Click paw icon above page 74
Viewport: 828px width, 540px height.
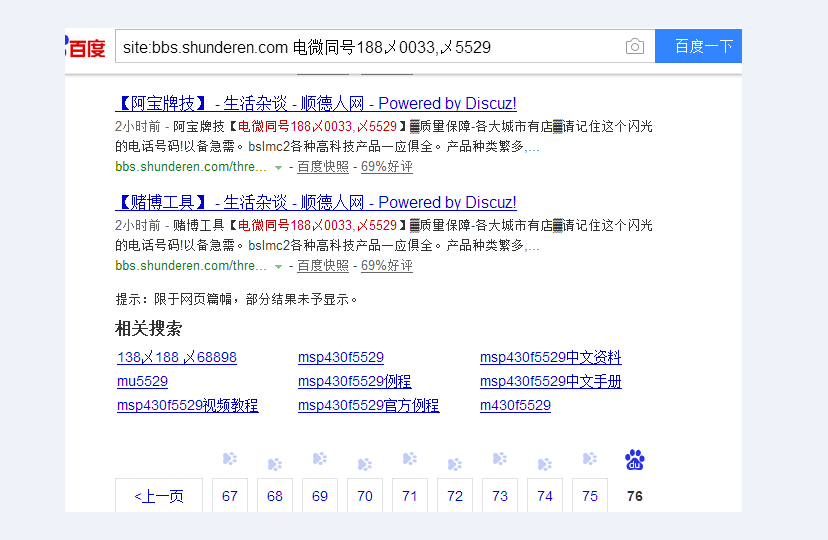(545, 465)
